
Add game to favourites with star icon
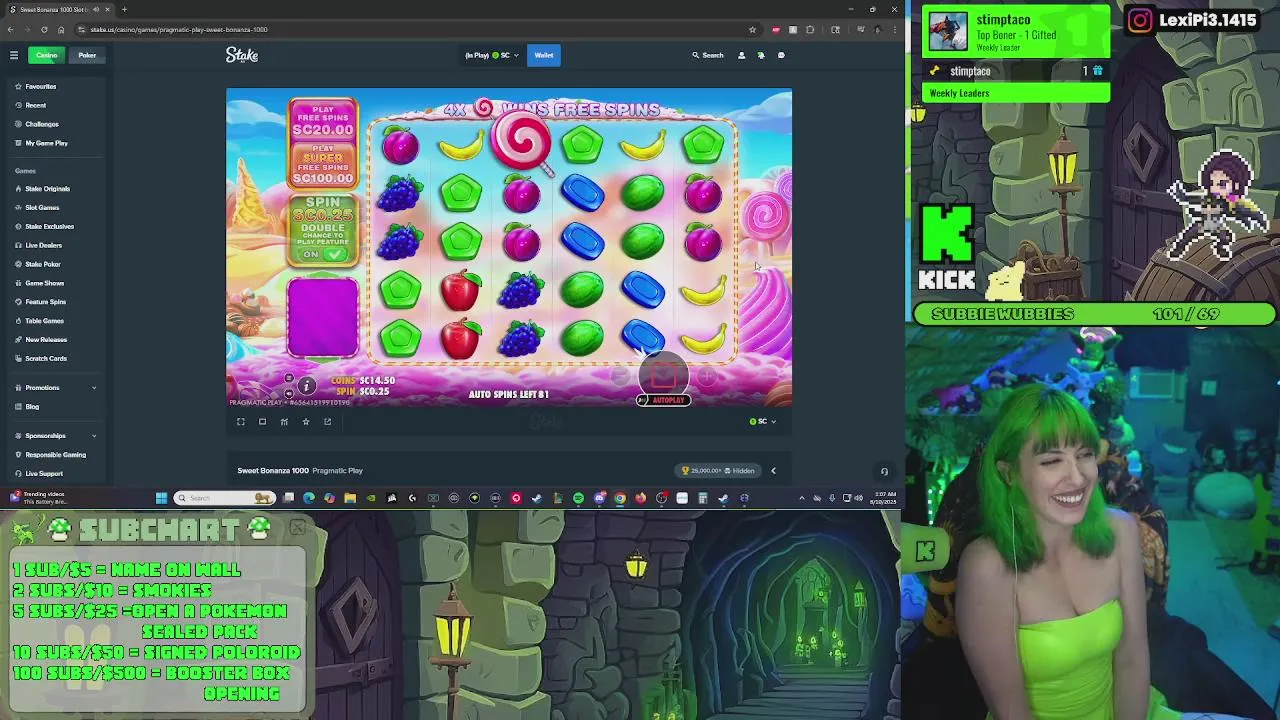[x=306, y=421]
